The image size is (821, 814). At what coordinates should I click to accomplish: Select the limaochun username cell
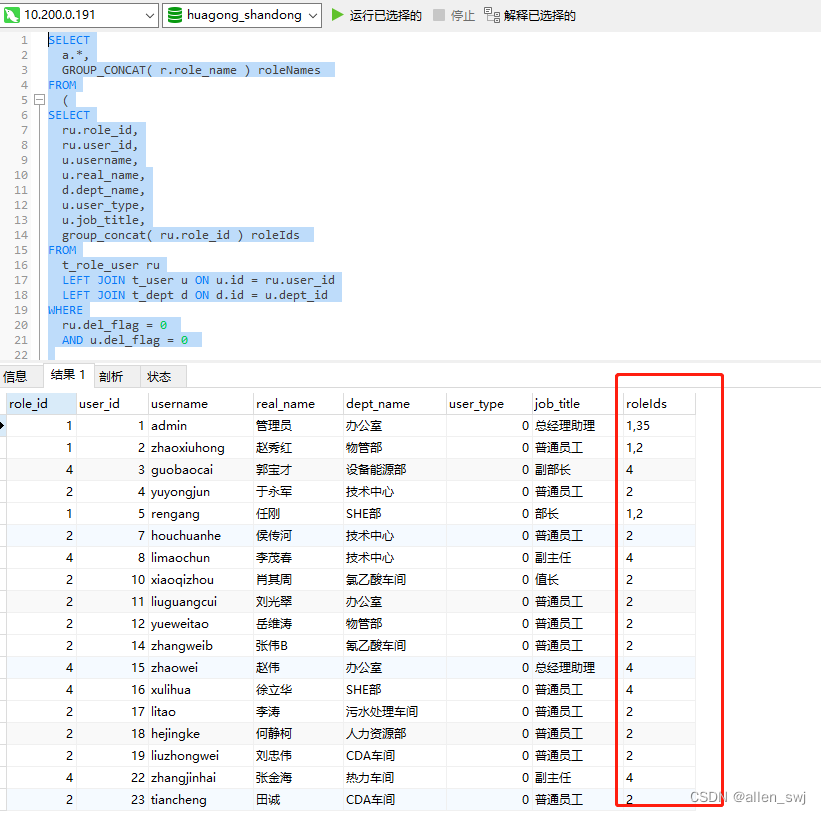click(201, 557)
